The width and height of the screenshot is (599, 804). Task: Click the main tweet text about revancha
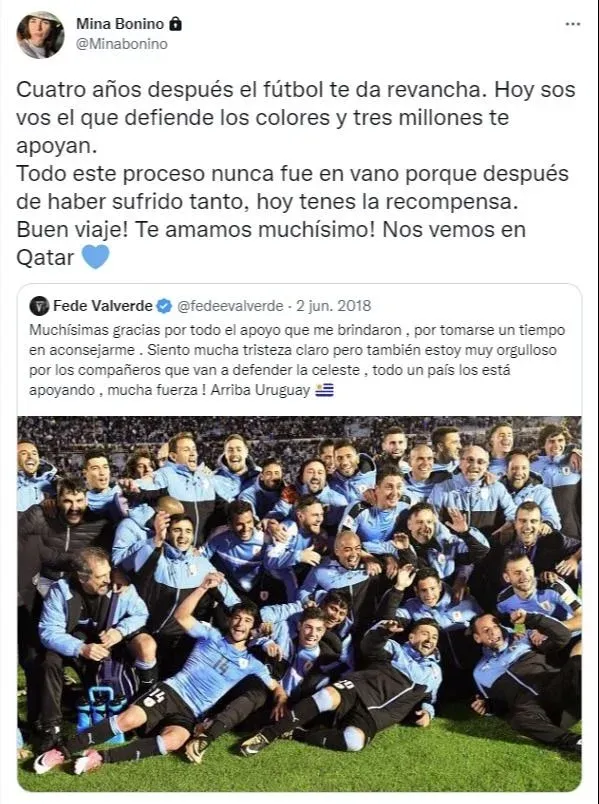tap(296, 173)
